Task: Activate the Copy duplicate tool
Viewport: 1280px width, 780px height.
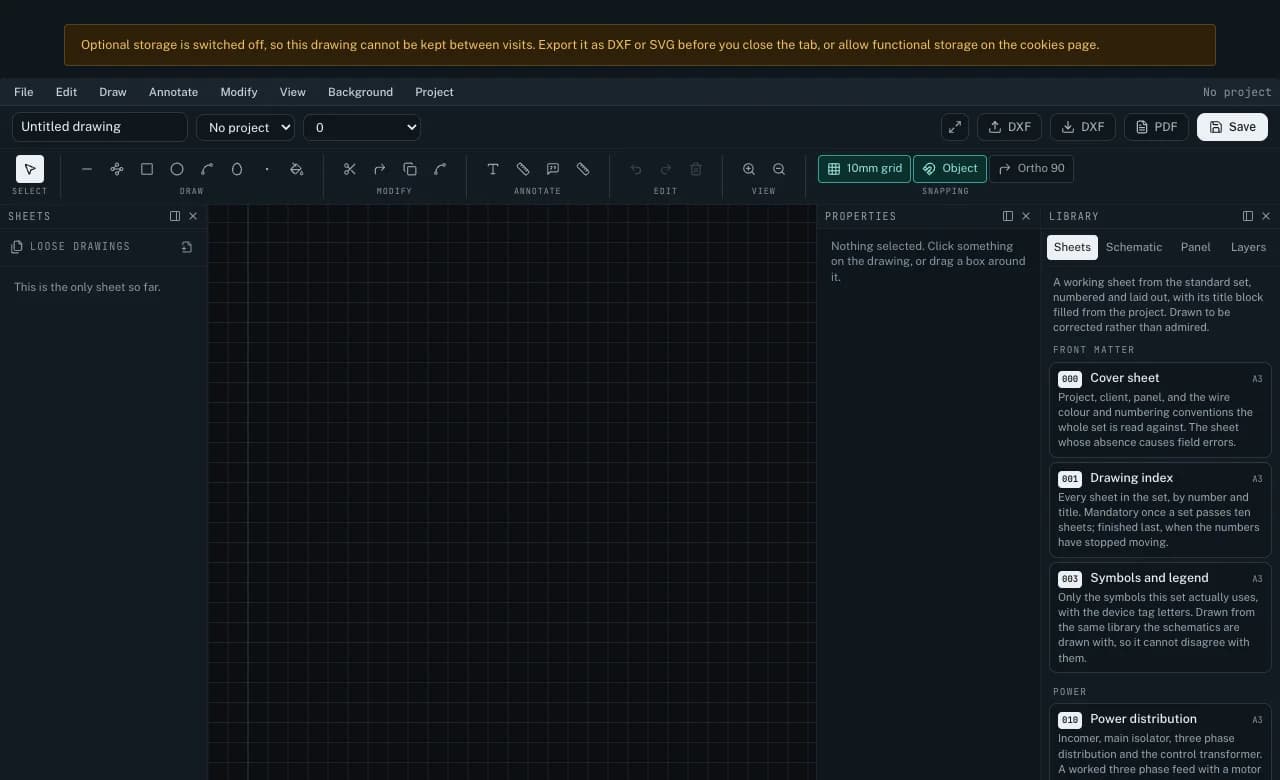Action: tap(410, 169)
